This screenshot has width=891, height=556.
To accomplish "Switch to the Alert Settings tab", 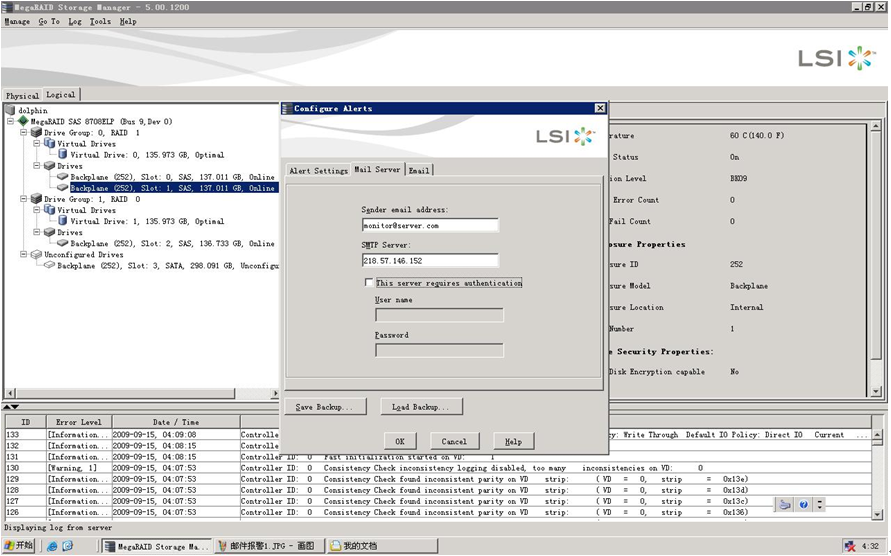I will point(318,171).
